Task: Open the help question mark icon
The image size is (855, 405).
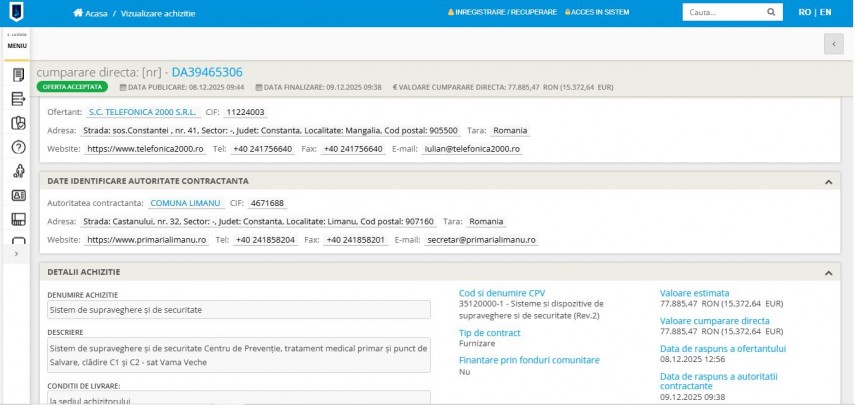Action: point(18,147)
